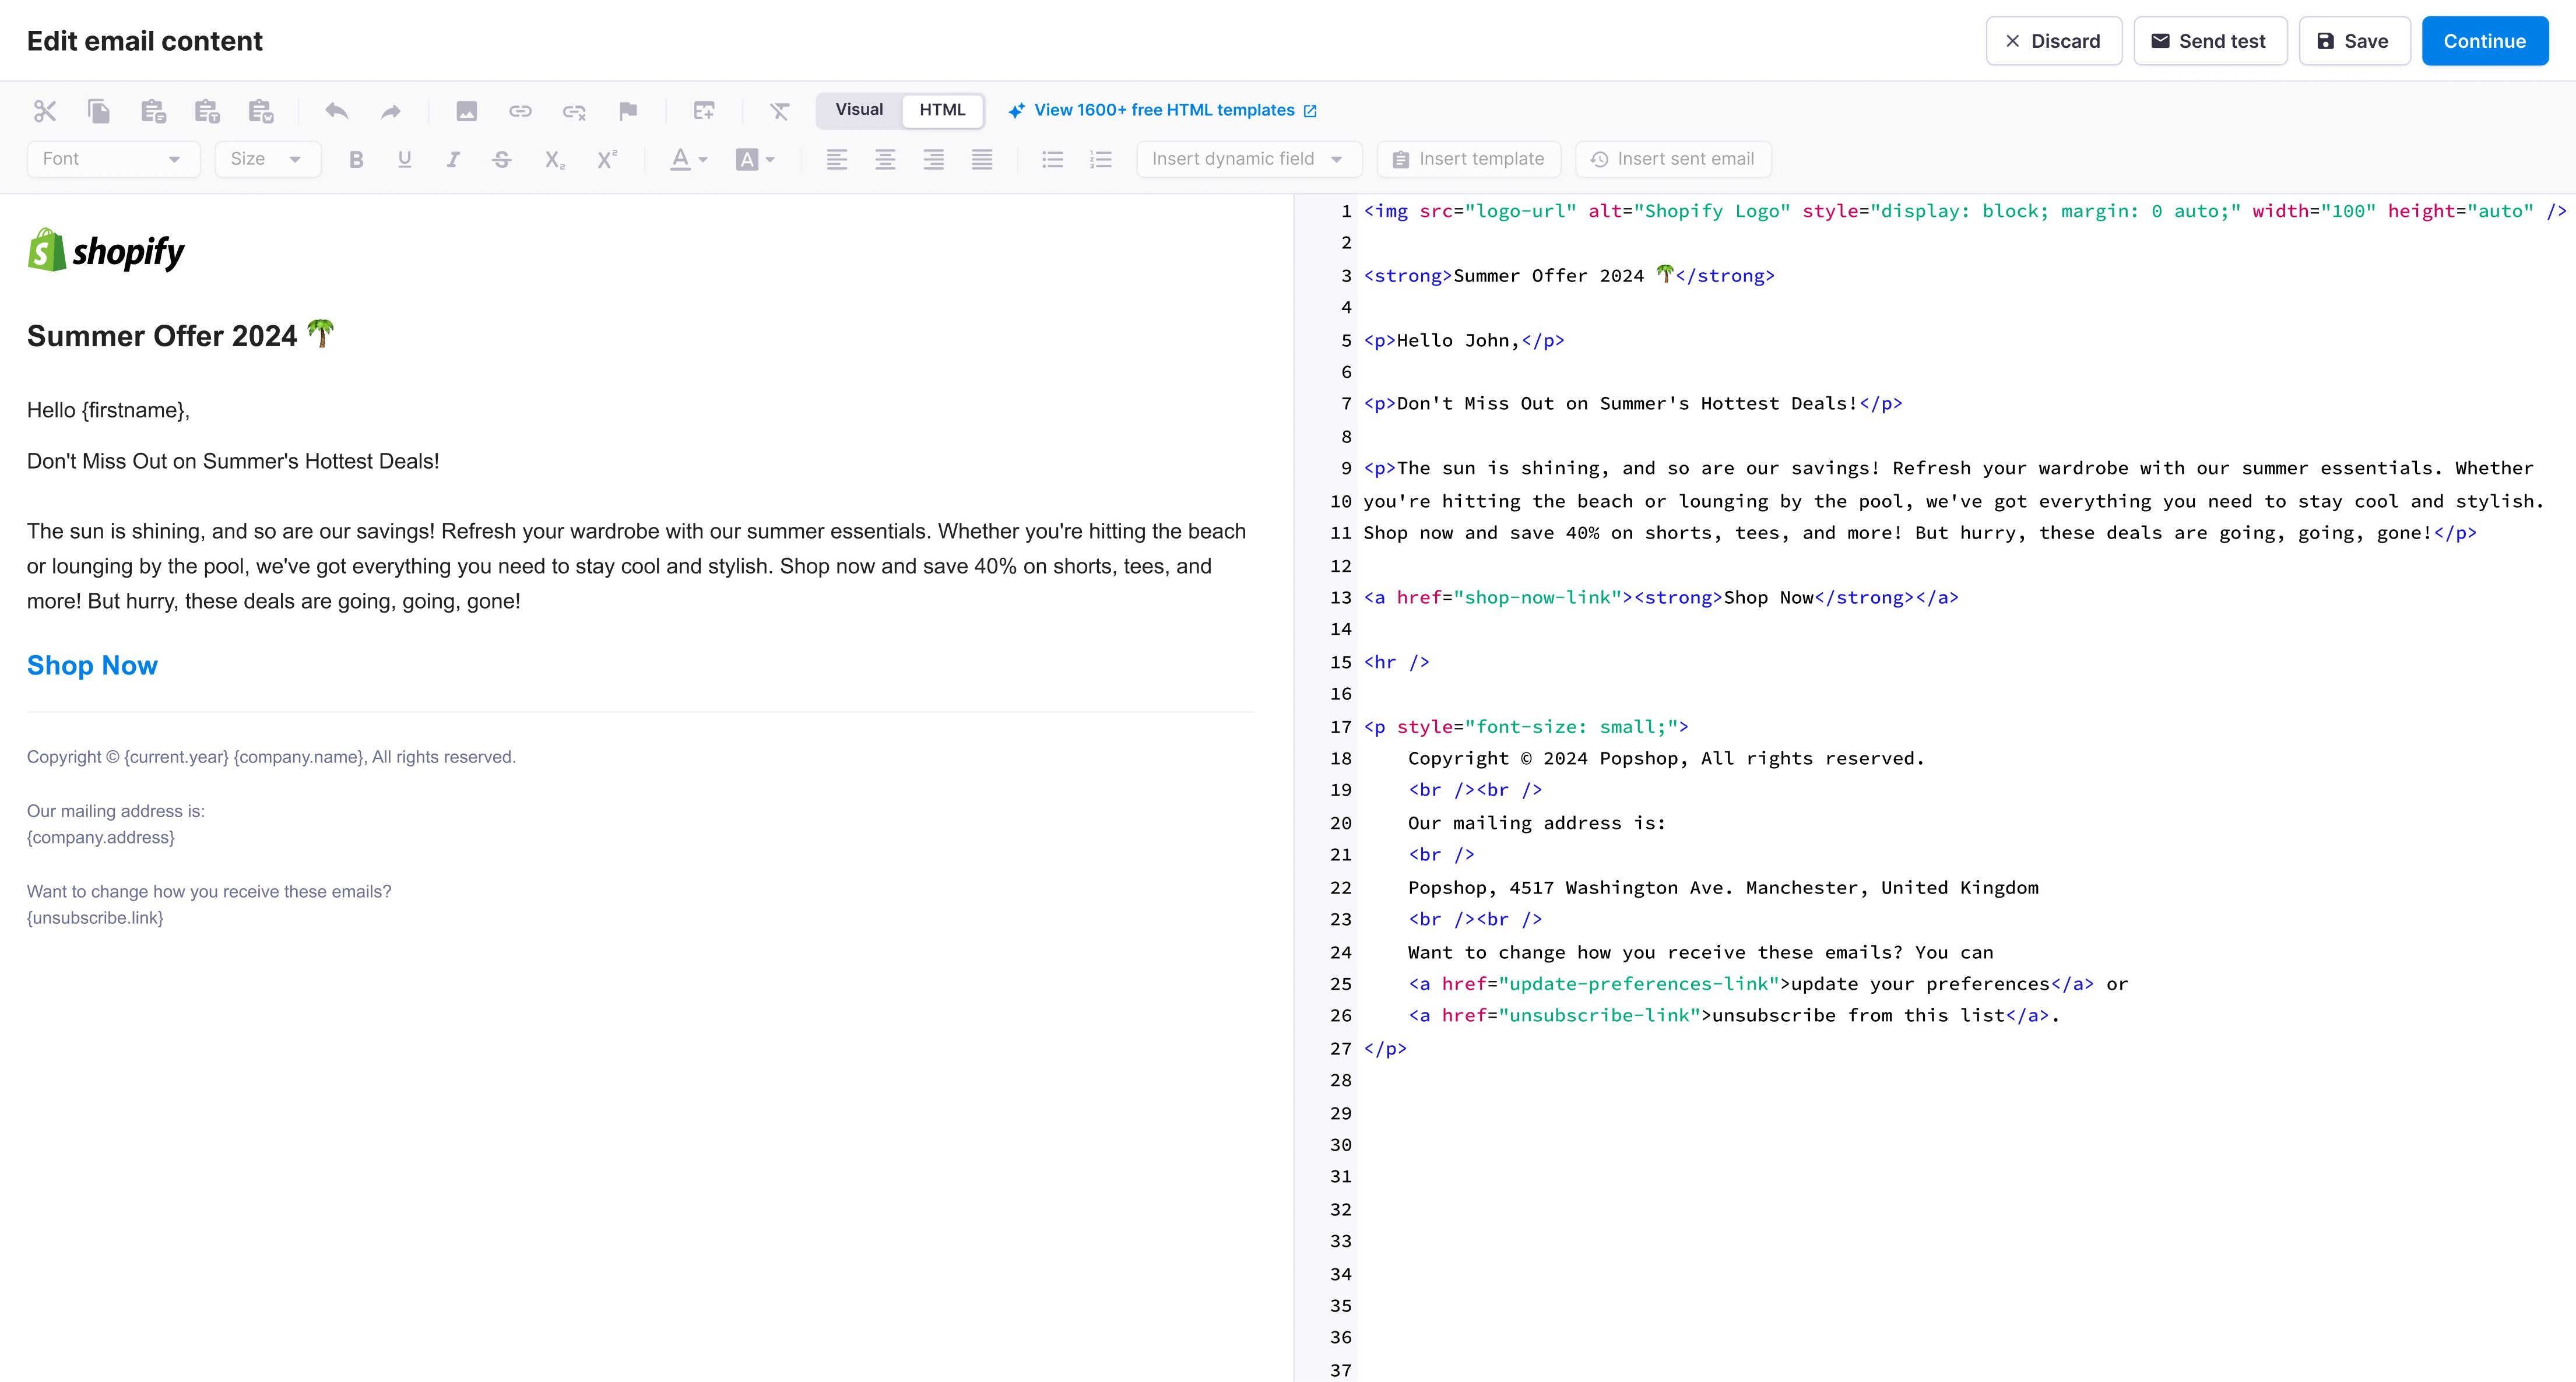The image size is (2576, 1382).
Task: Undo the last edit
Action: pyautogui.click(x=337, y=111)
